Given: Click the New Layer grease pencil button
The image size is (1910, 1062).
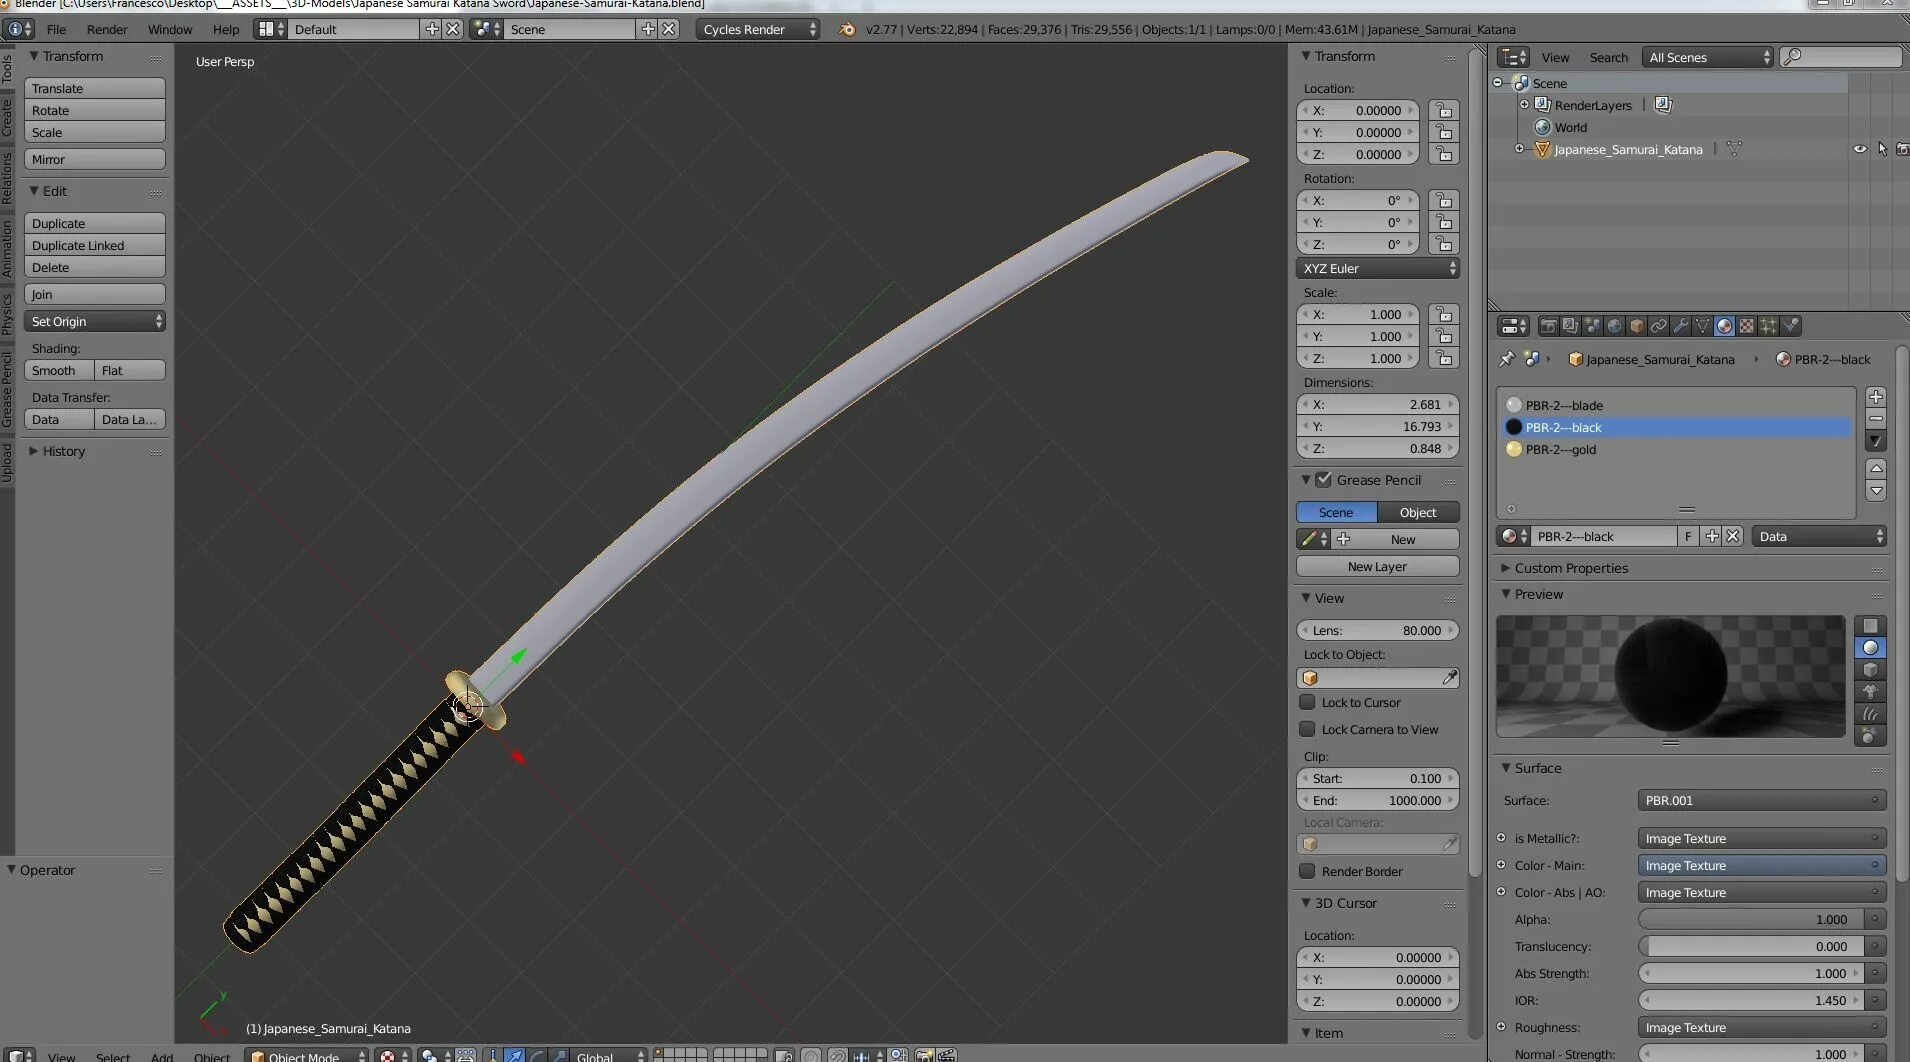Looking at the screenshot, I should tap(1378, 566).
